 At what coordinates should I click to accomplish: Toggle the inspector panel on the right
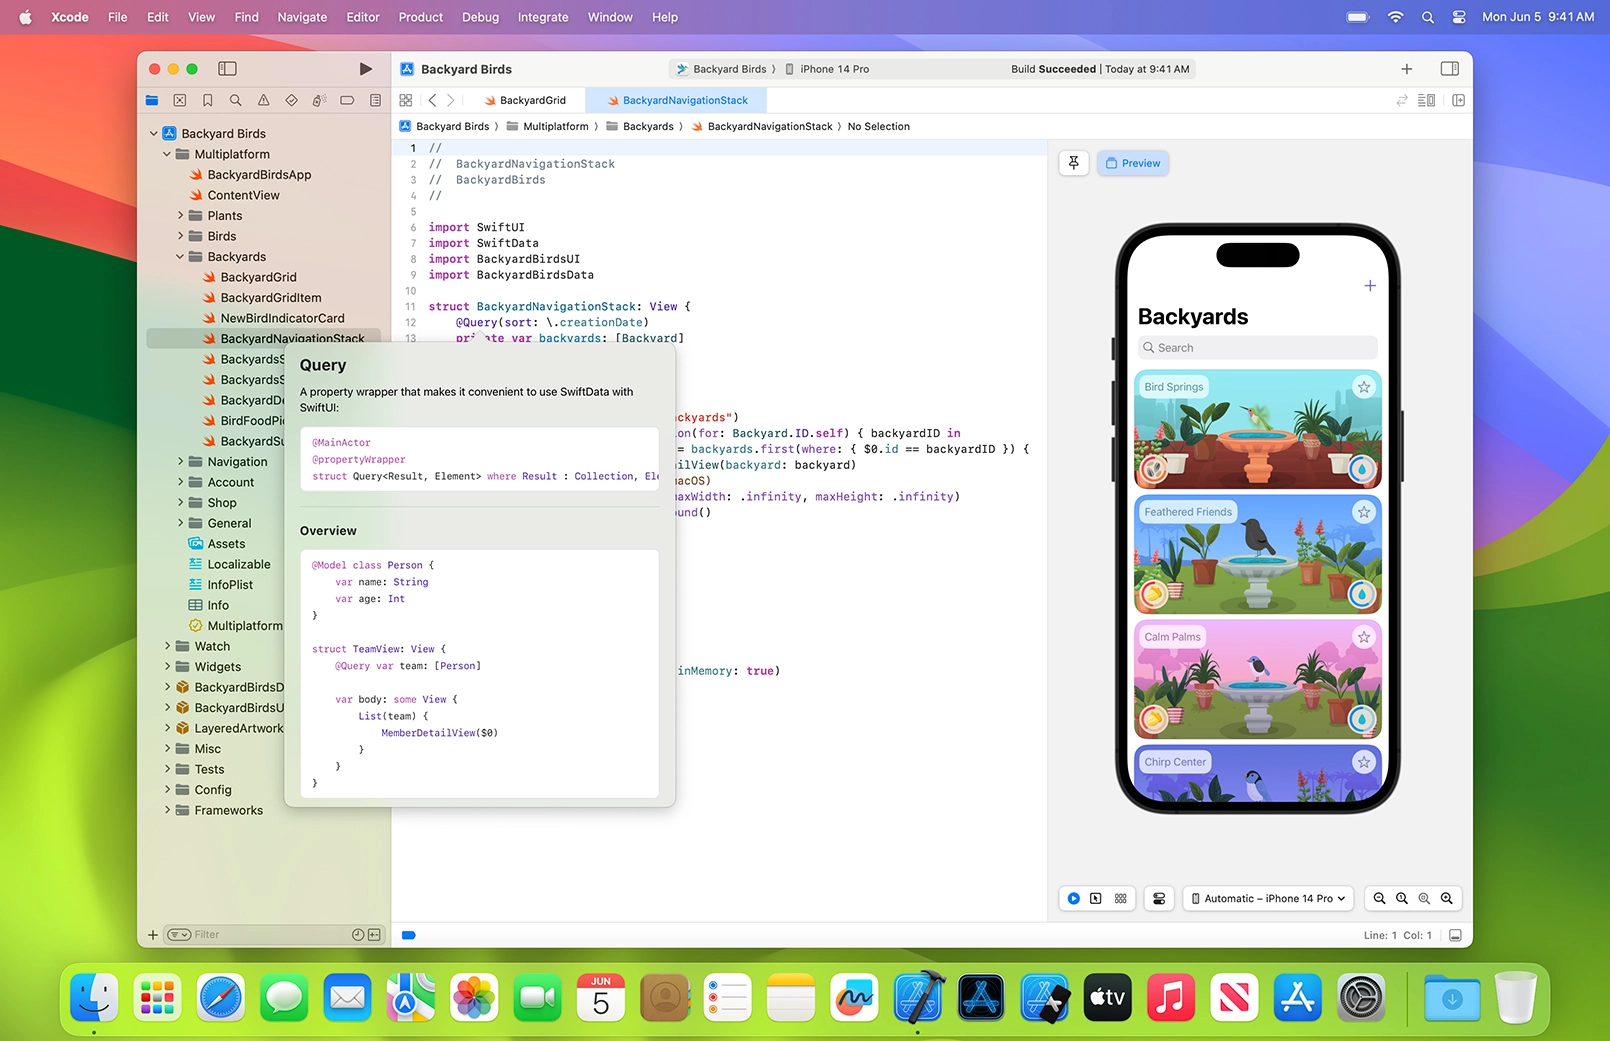click(x=1450, y=69)
